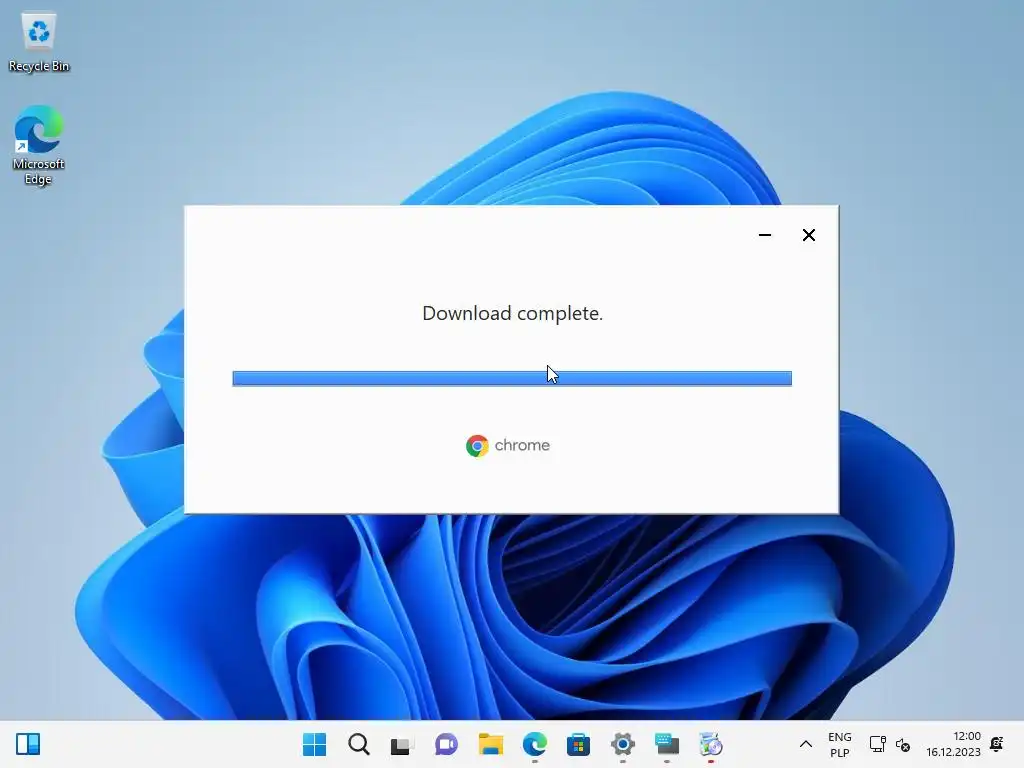Screen dimensions: 1024x768
Task: Open clock and calendar at 12:00
Action: coord(953,744)
